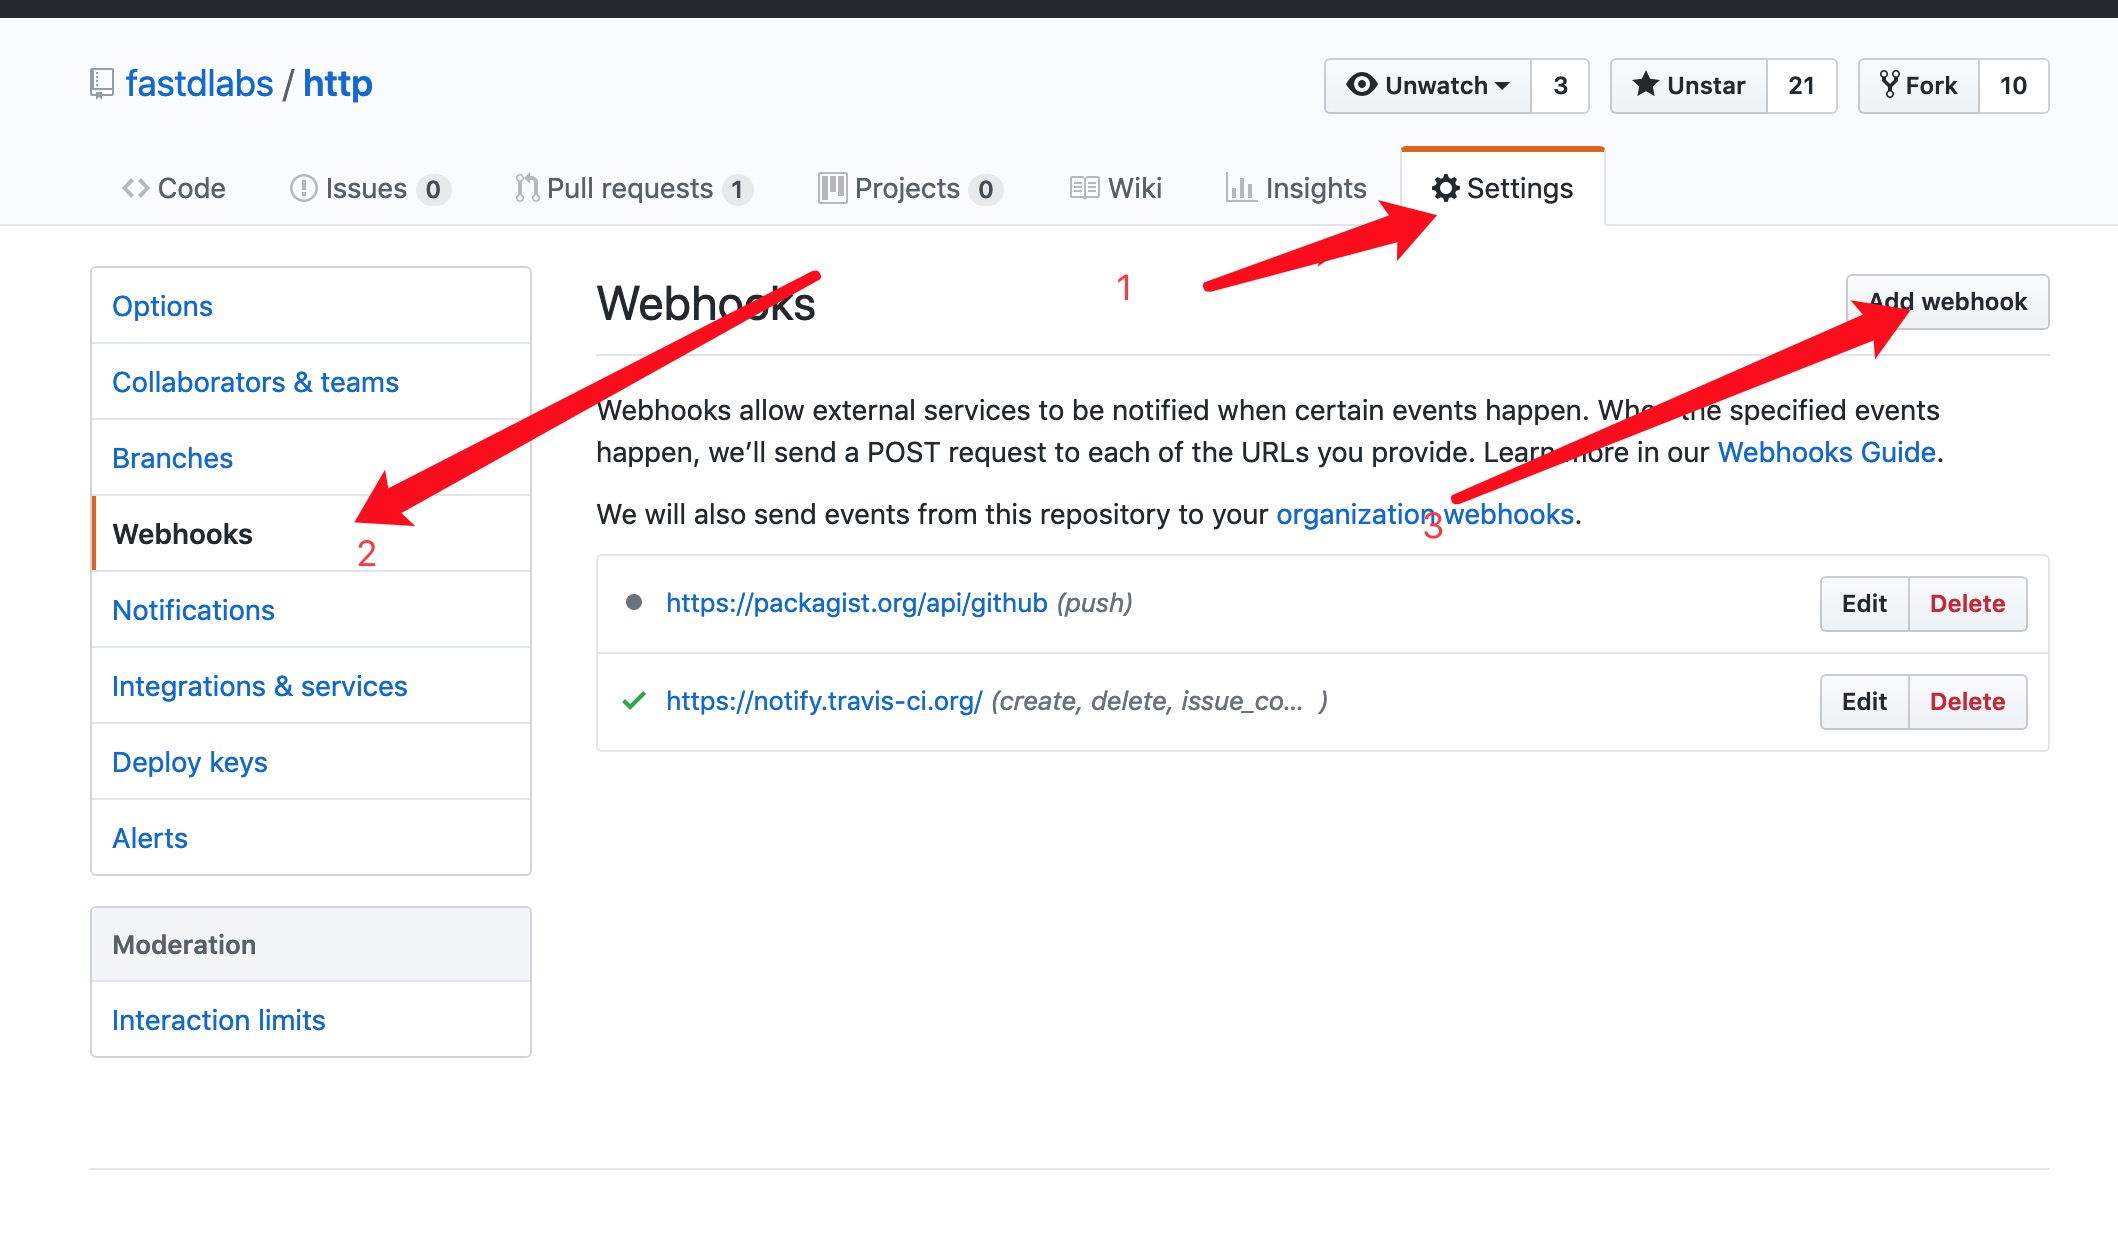This screenshot has width=2118, height=1236.
Task: Open the fastdlabs organization link
Action: pos(199,84)
